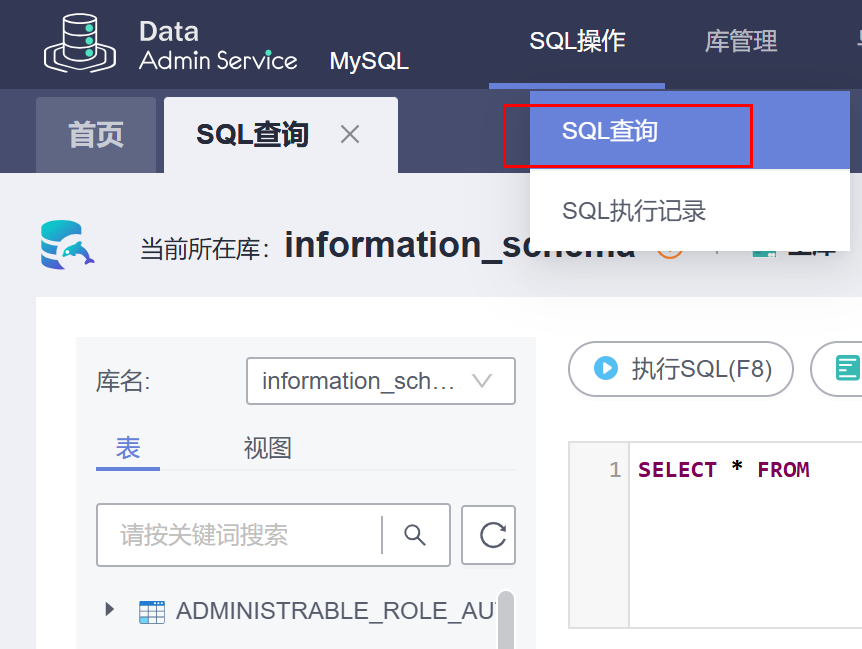Run query with 执行SQL(F8) button
862x649 pixels.
[680, 369]
